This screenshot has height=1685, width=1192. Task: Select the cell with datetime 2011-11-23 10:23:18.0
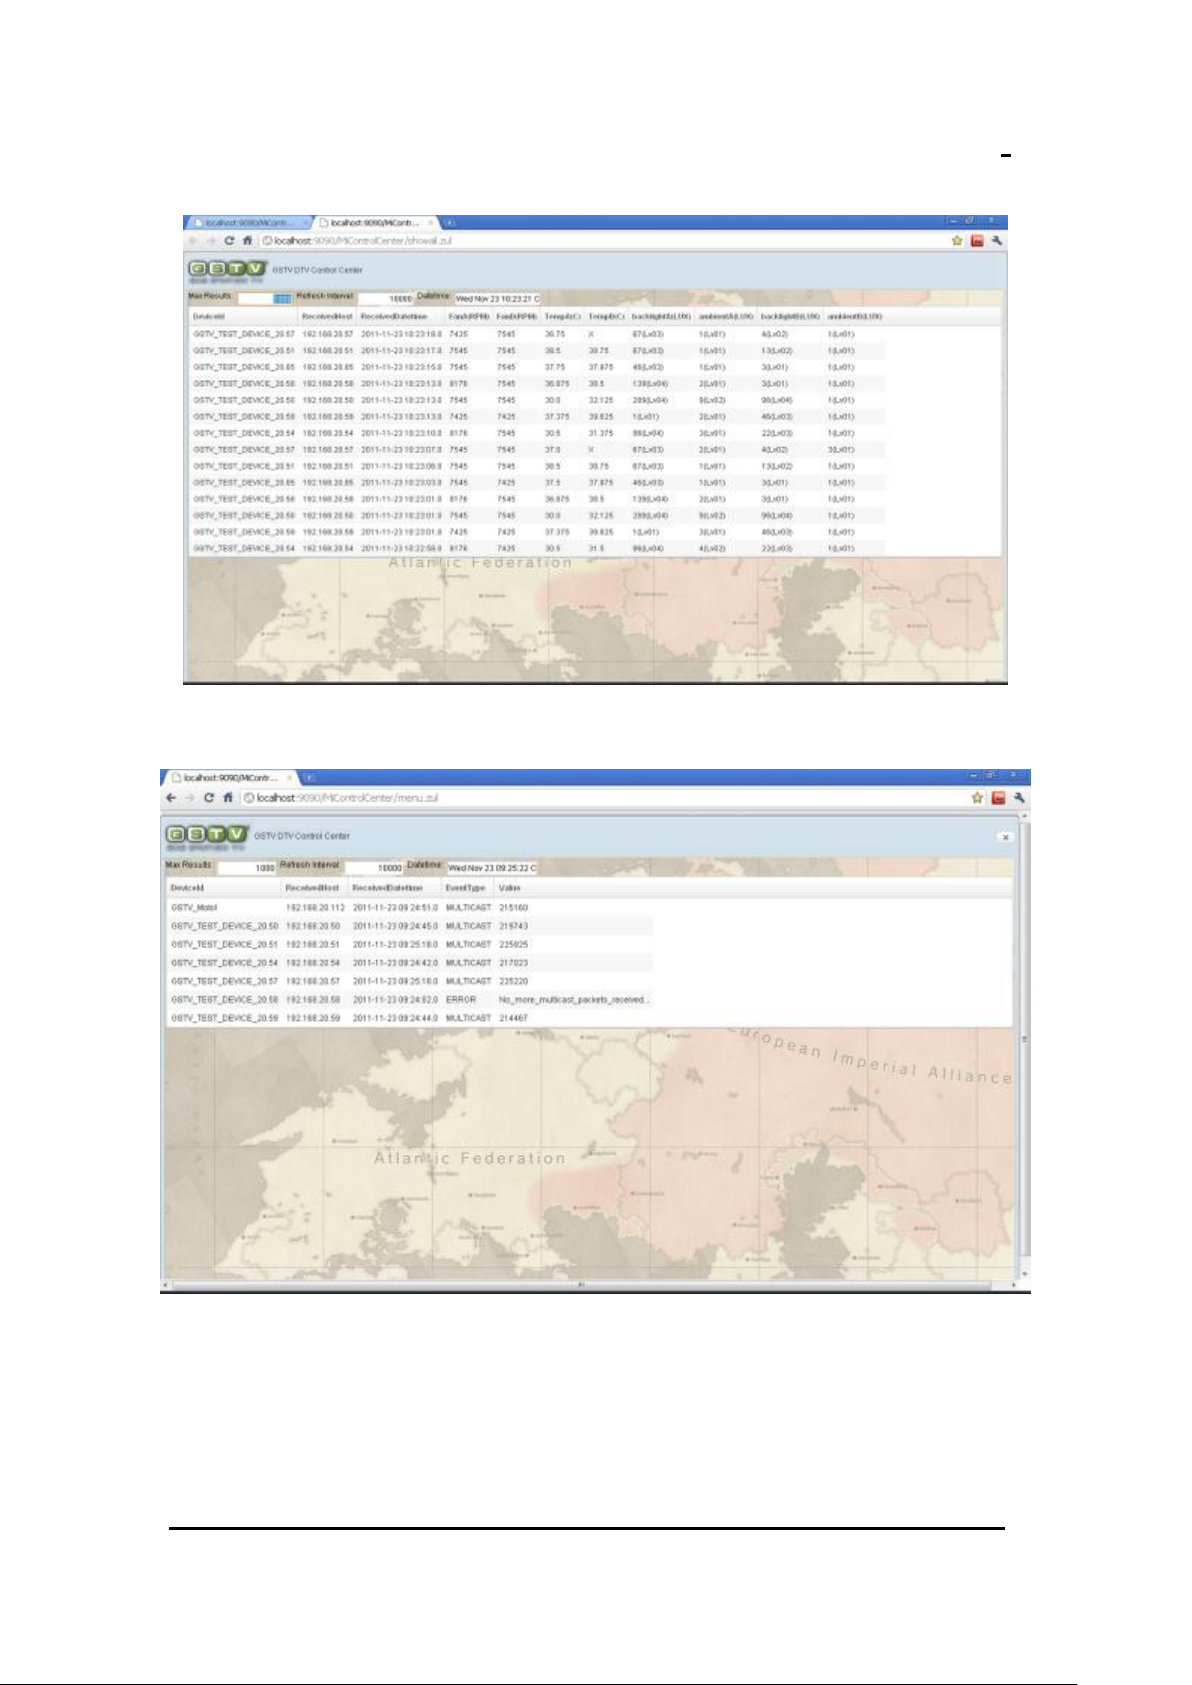[401, 334]
